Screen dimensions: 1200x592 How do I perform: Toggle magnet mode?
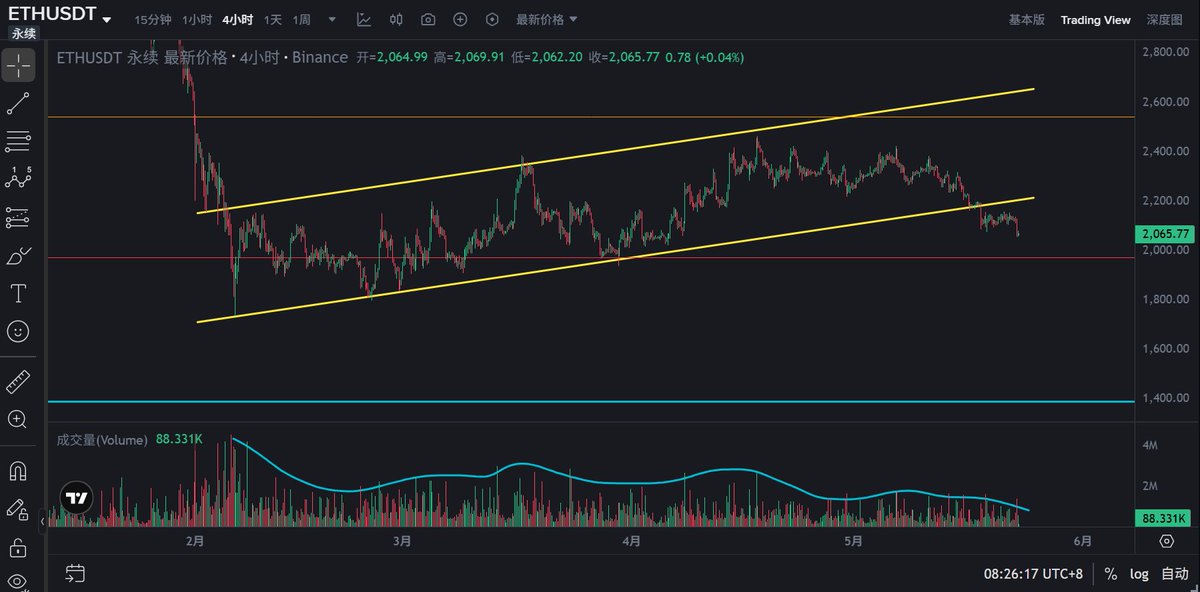click(x=18, y=470)
